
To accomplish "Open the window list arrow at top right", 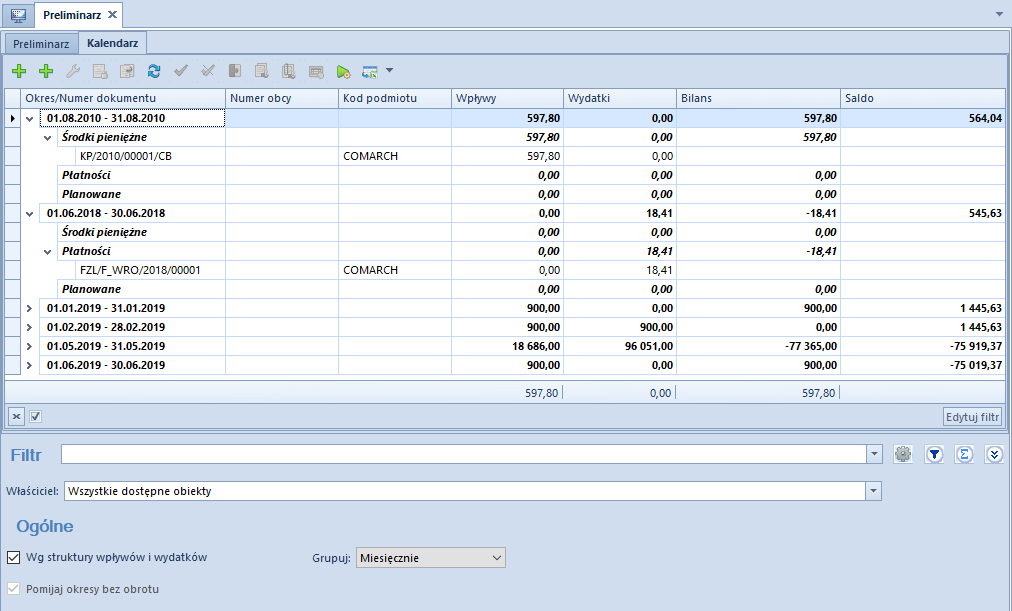I will (x=999, y=14).
